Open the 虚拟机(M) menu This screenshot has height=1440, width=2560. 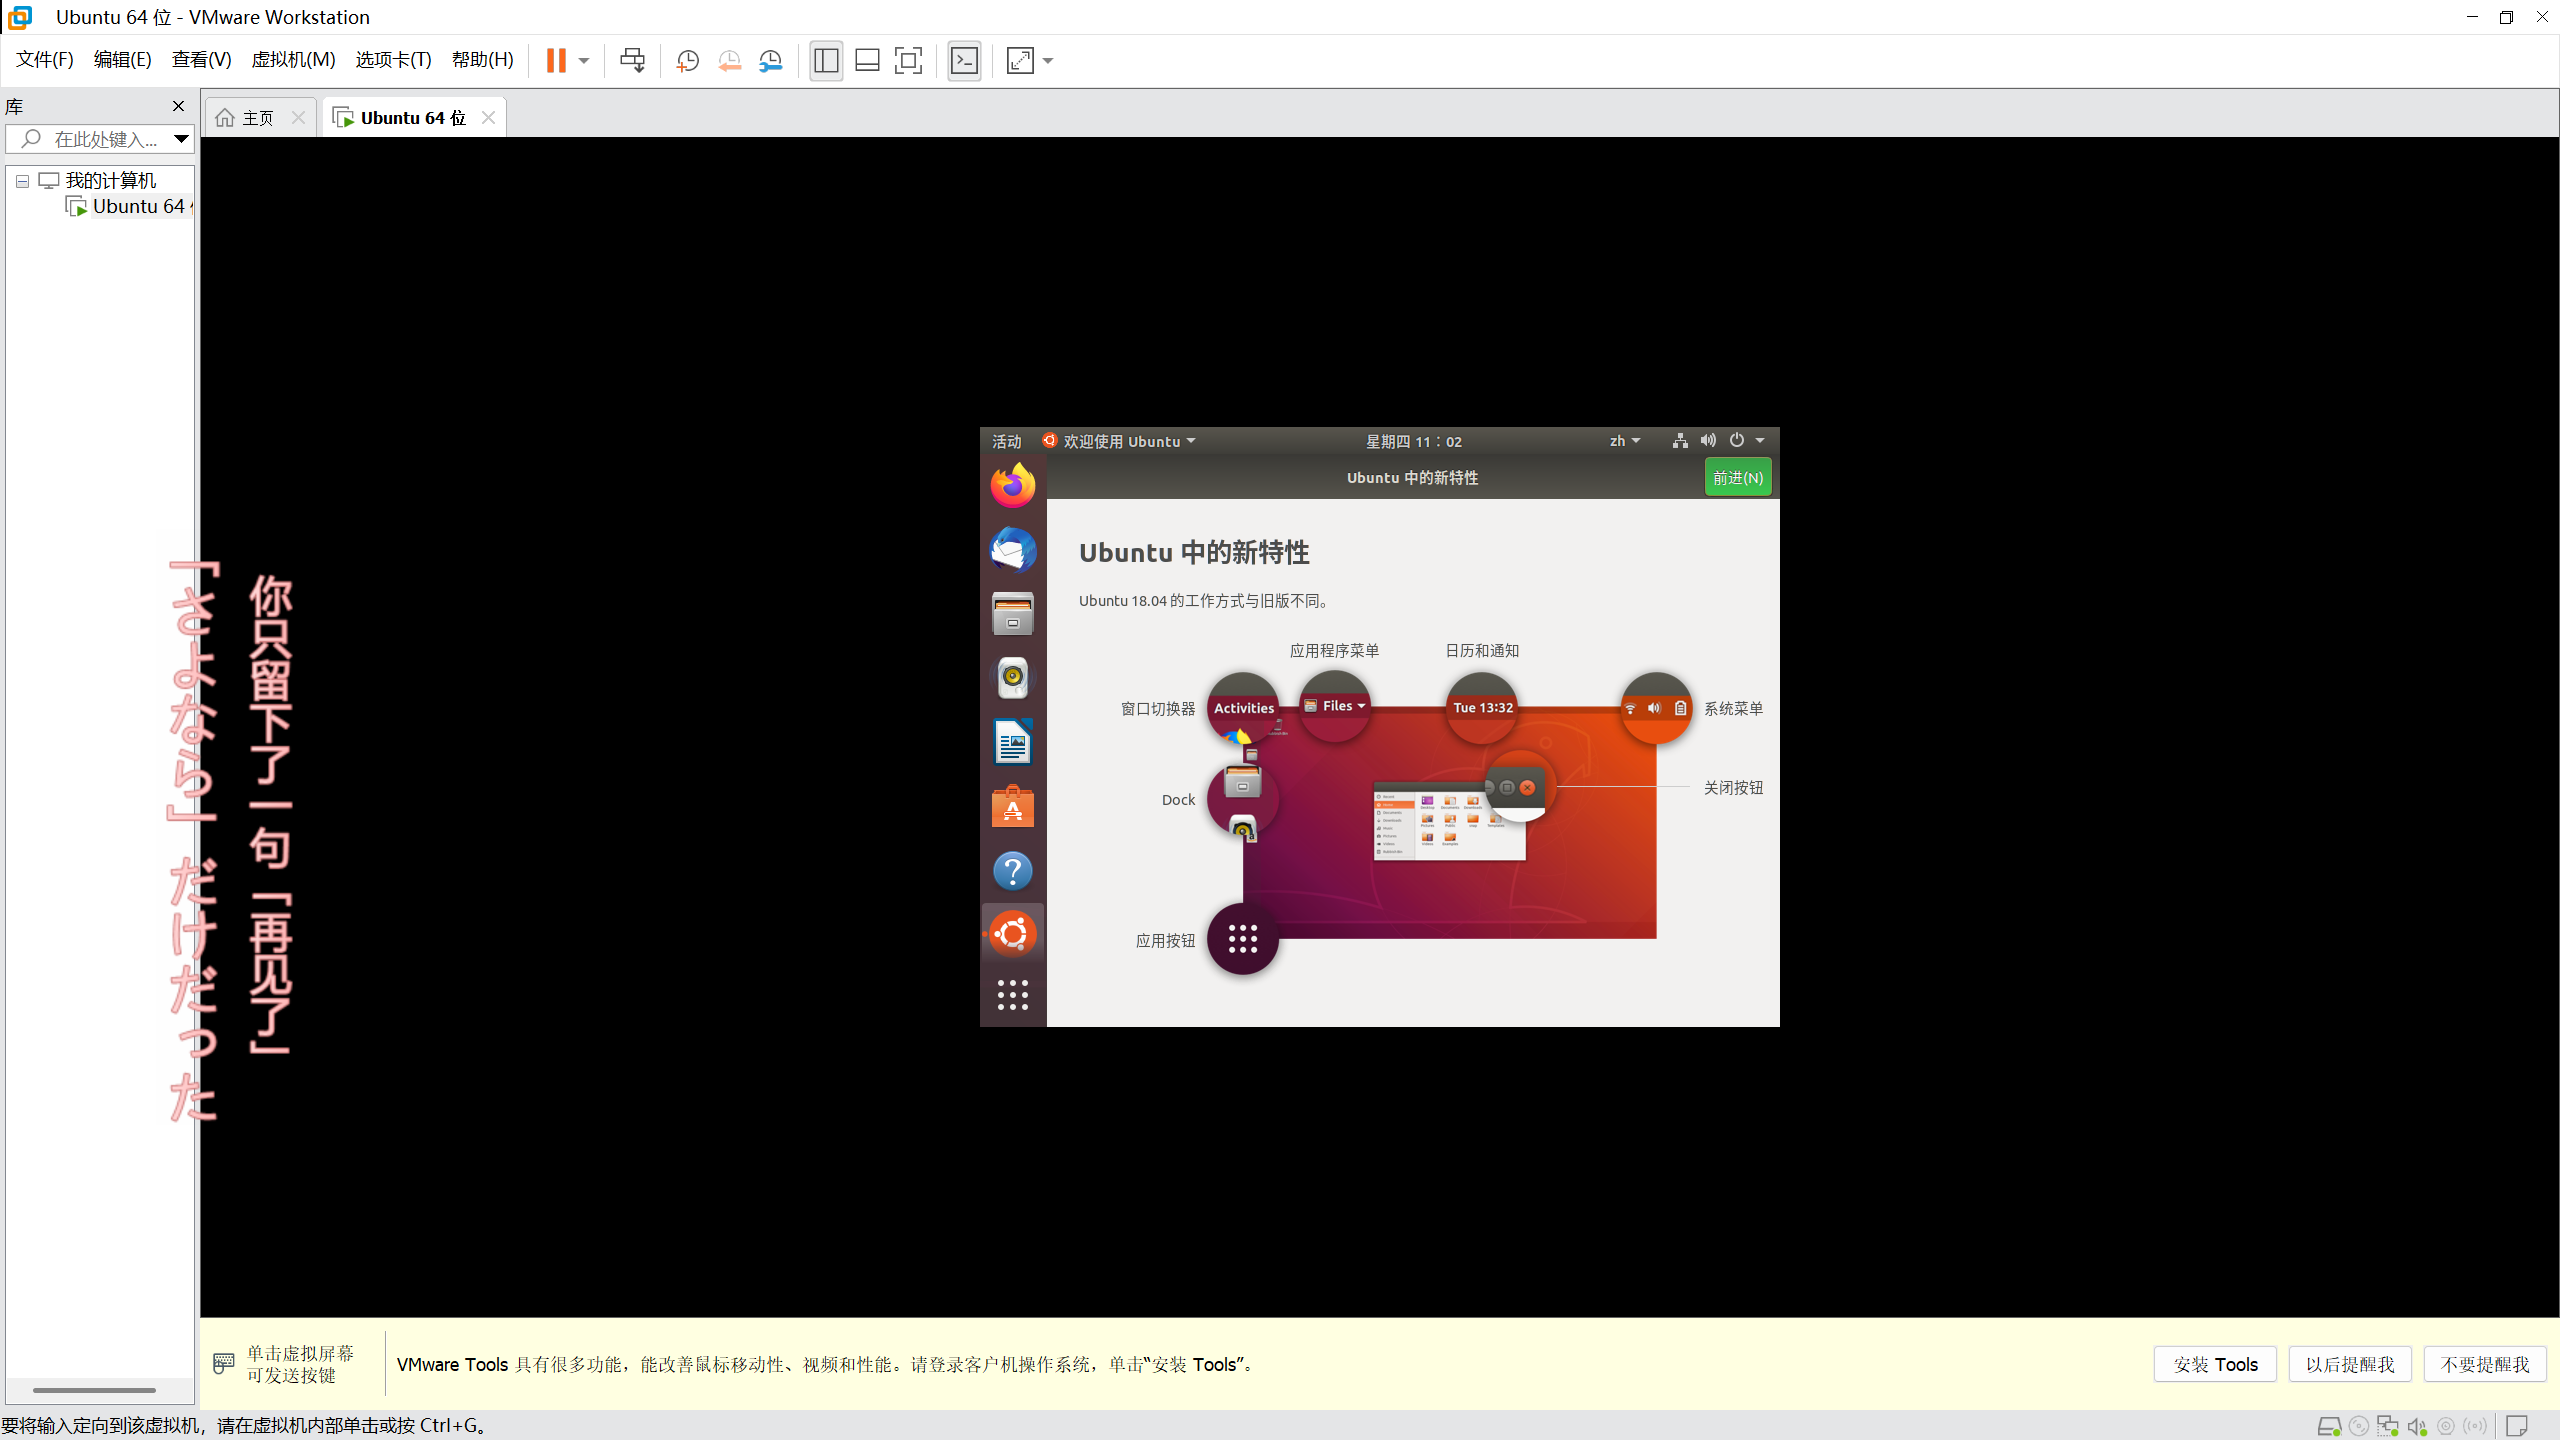pyautogui.click(x=293, y=59)
